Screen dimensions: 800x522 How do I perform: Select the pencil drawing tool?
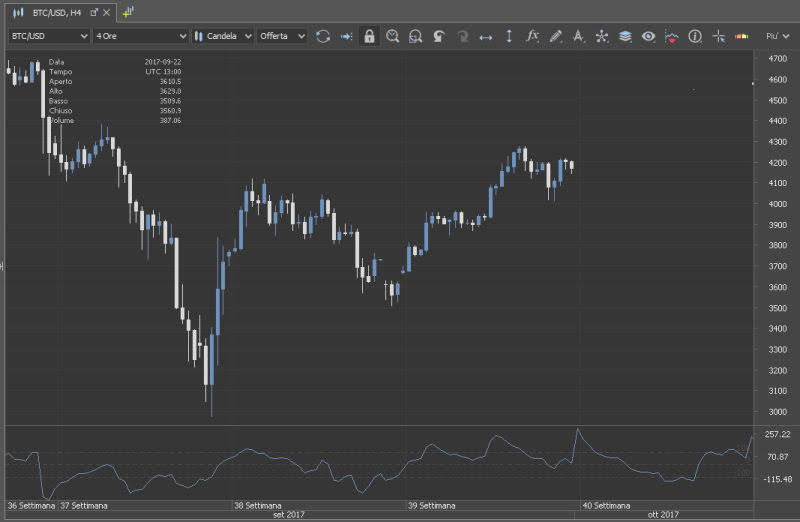click(x=556, y=36)
